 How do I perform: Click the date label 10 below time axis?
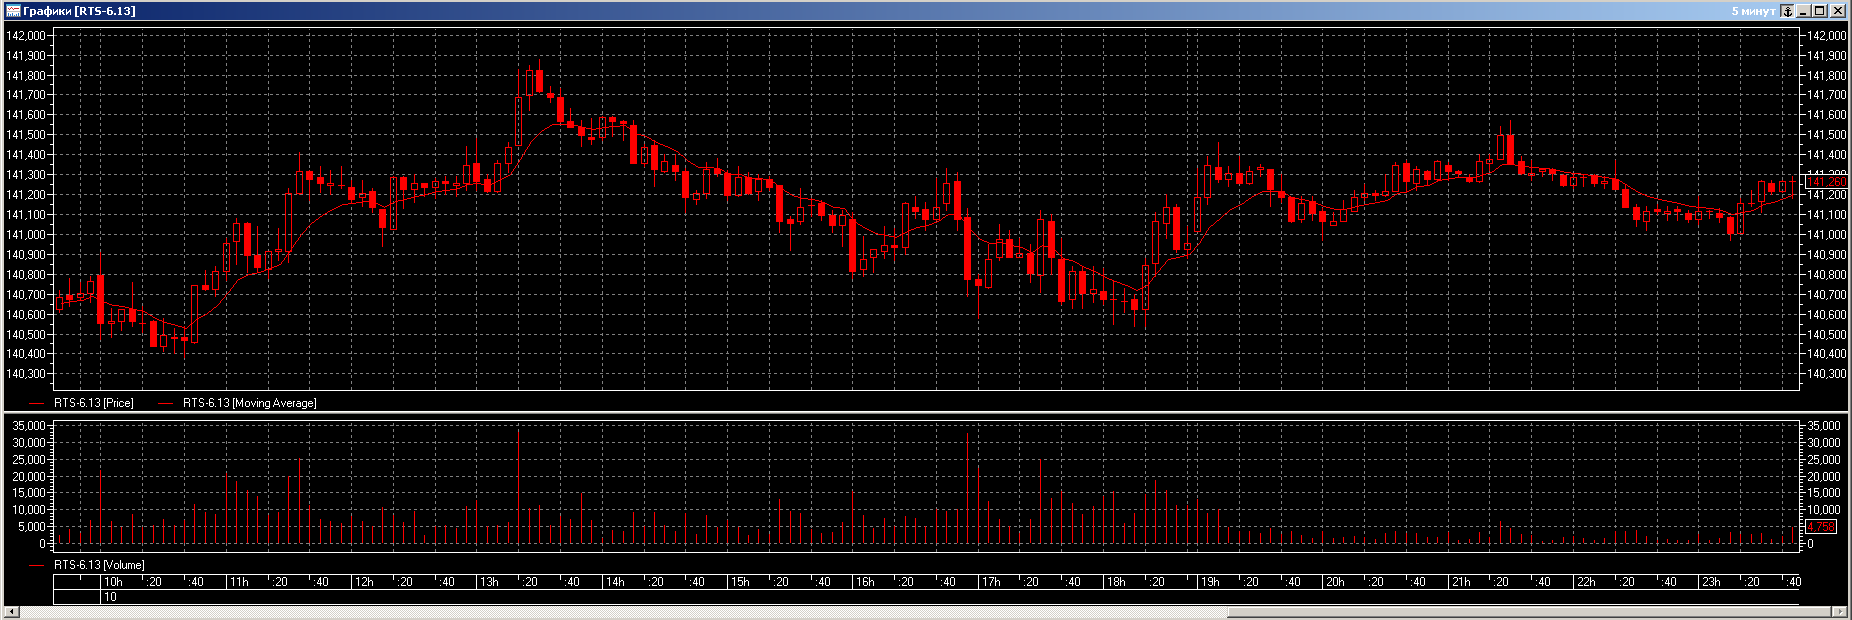coord(110,597)
